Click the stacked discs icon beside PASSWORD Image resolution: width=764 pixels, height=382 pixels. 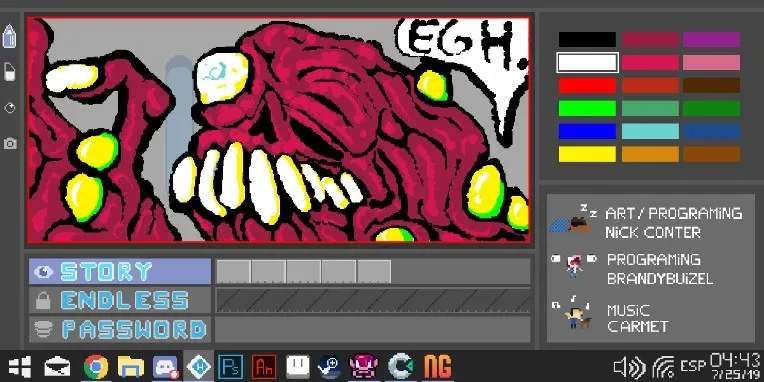coord(43,330)
